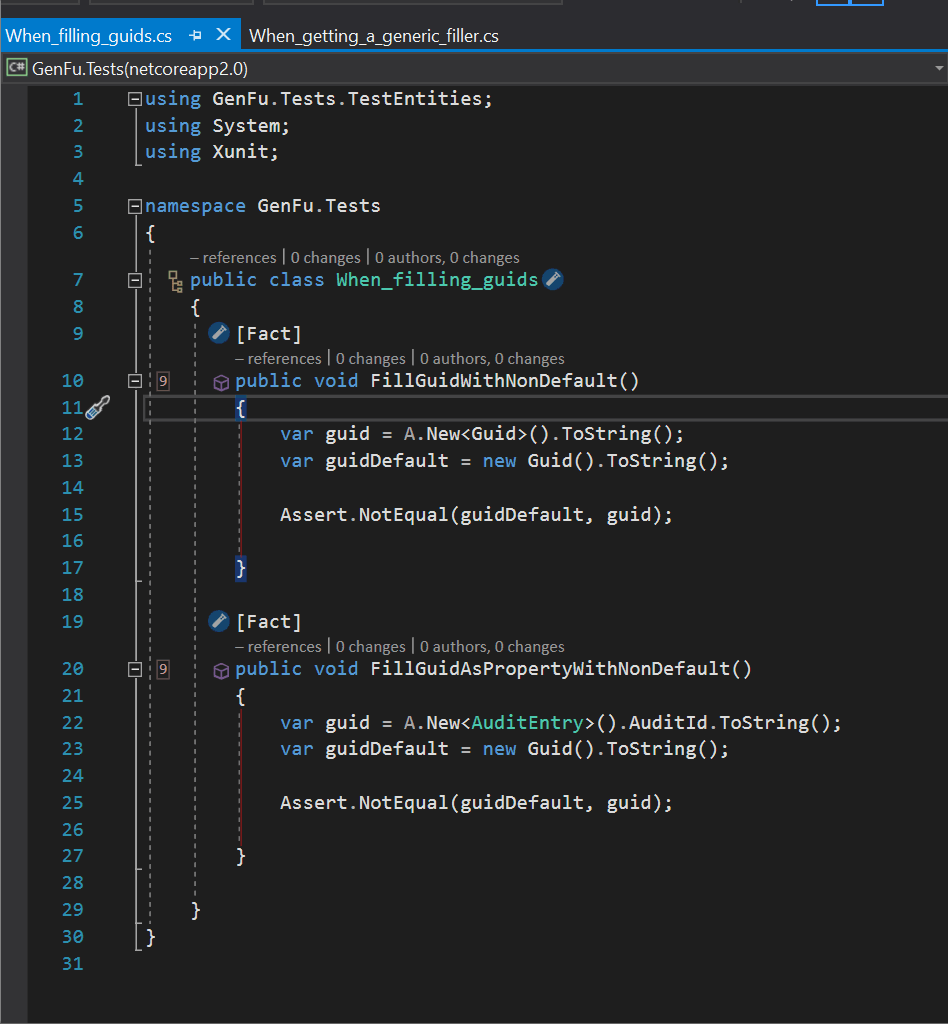
Task: Click the class hierarchy icon on line 7
Action: (x=175, y=280)
